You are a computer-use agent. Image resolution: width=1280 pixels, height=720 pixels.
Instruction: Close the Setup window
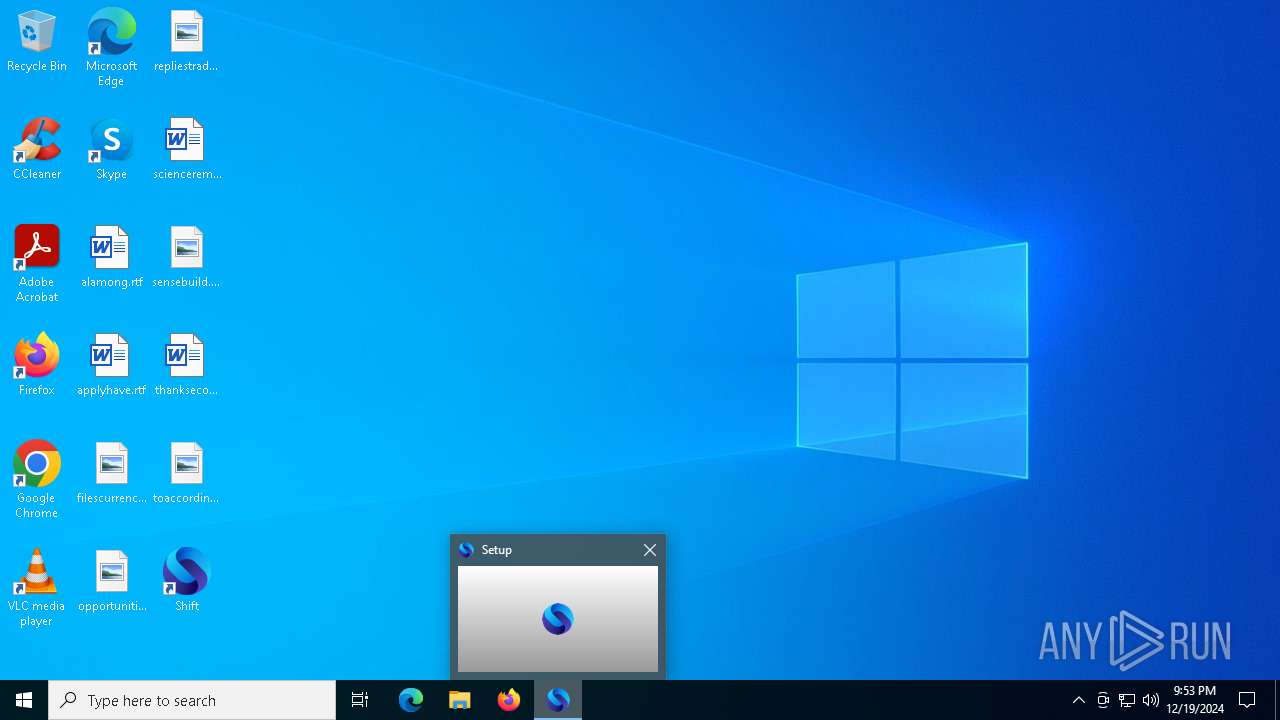pyautogui.click(x=650, y=550)
